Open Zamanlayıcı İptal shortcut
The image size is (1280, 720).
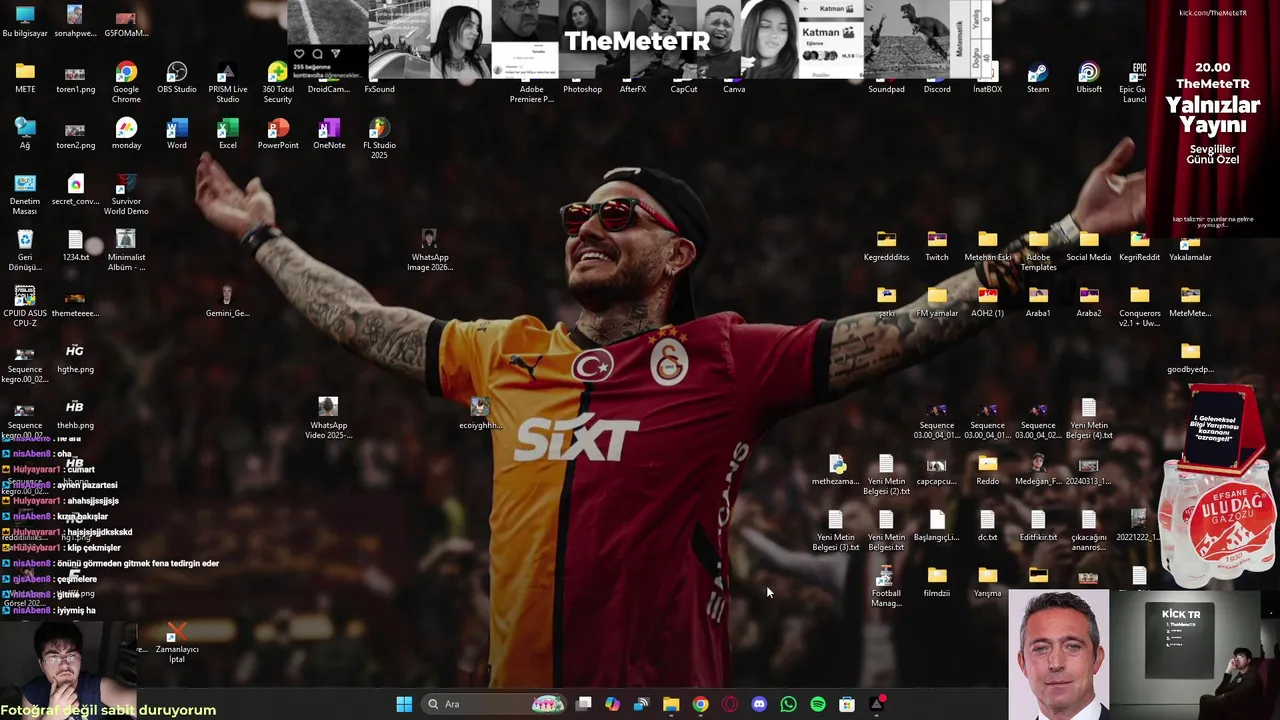point(177,642)
